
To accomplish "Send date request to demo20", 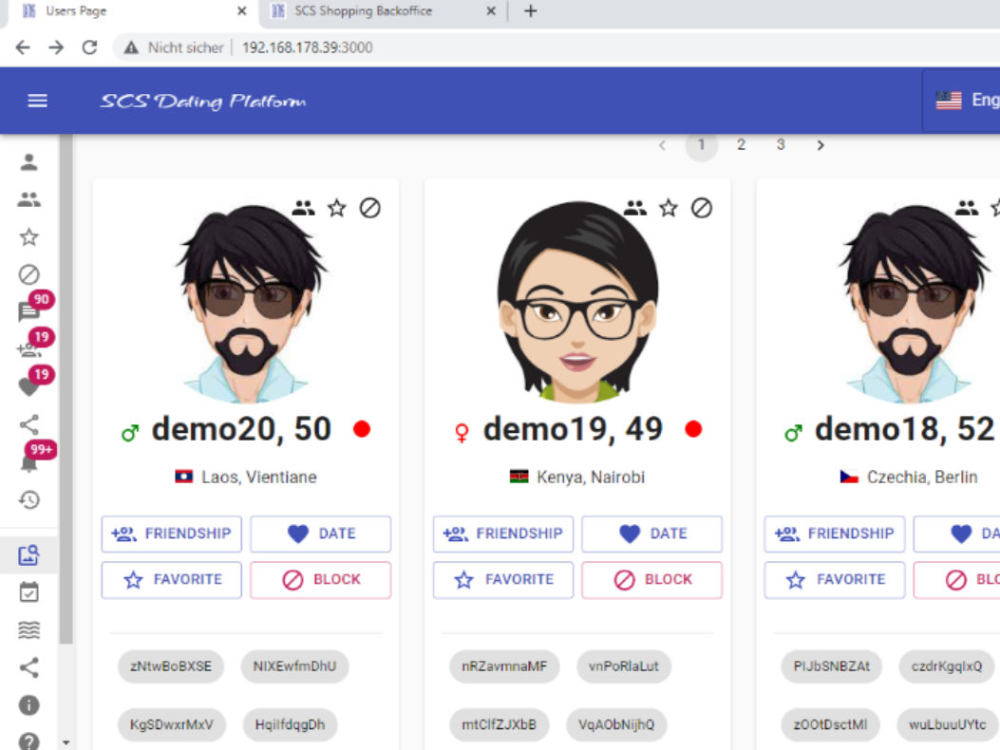I will pos(321,534).
